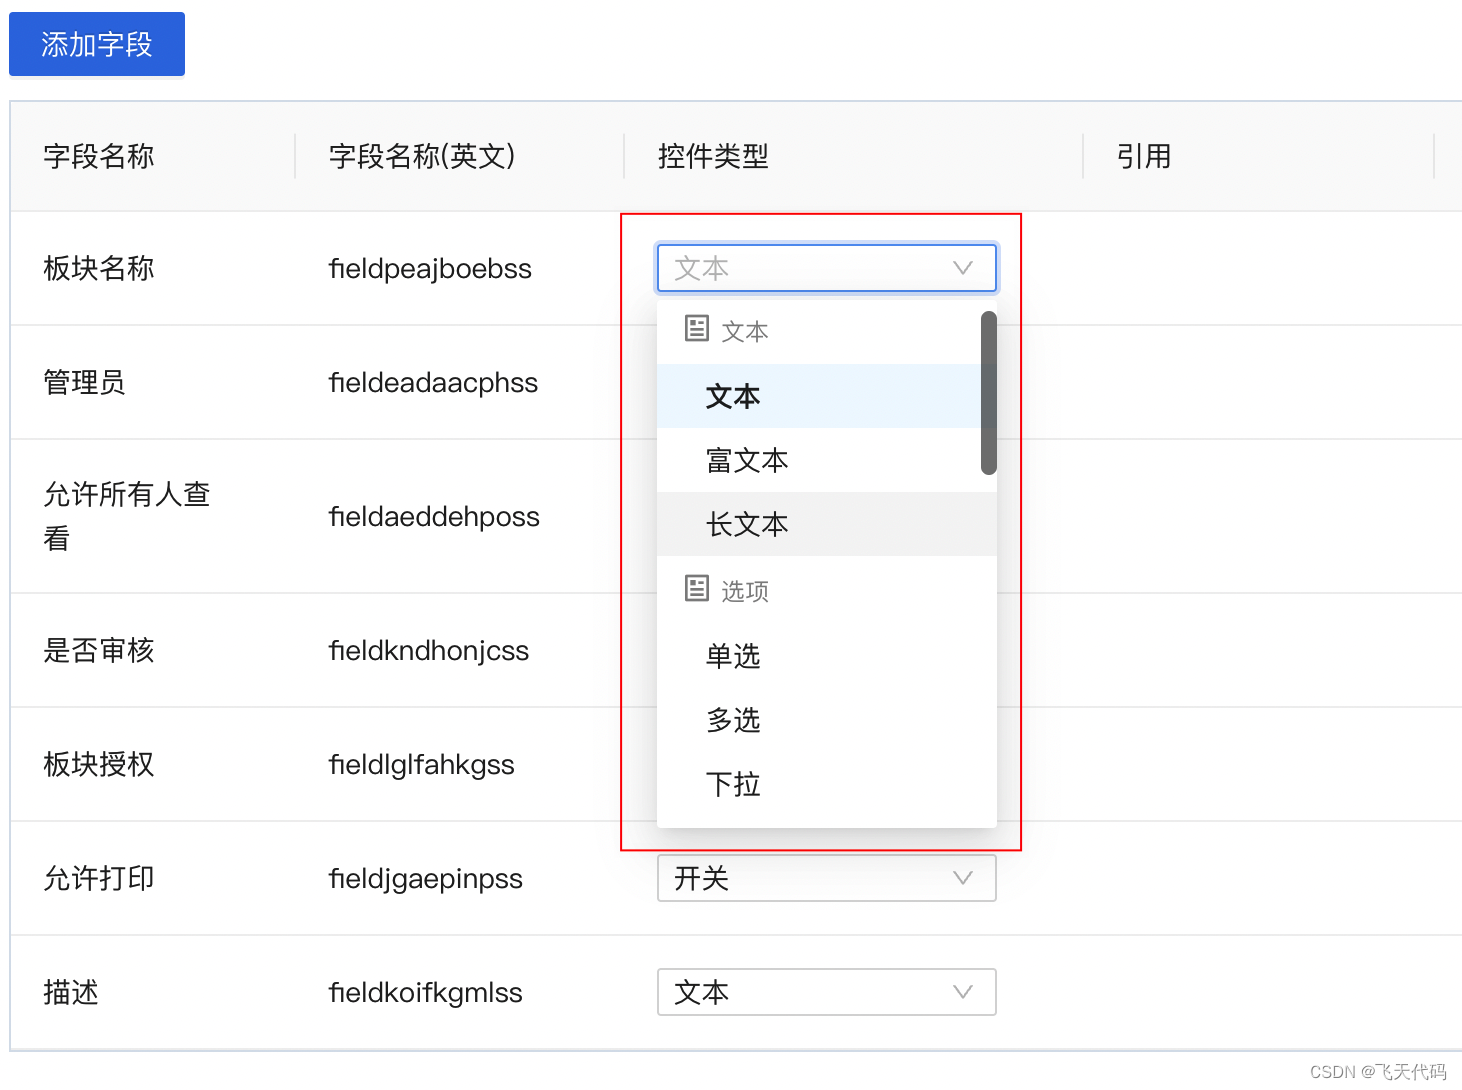Click the fieldpeajboebss cell
Screen dimensions: 1462x1090
pyautogui.click(x=430, y=268)
